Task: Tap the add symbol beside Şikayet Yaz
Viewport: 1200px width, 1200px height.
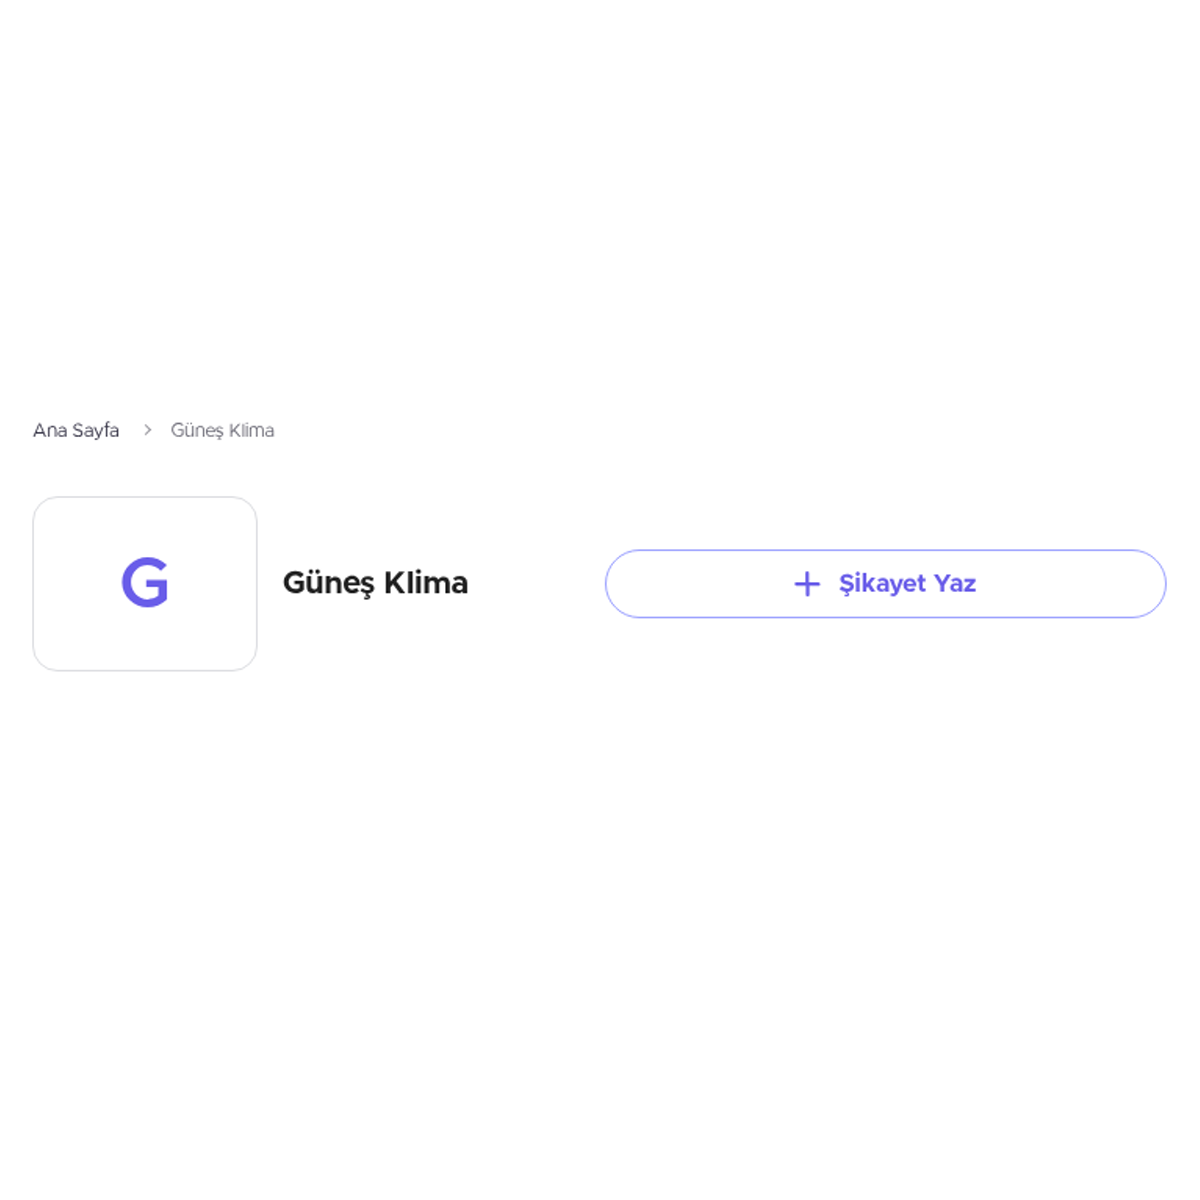Action: point(807,584)
